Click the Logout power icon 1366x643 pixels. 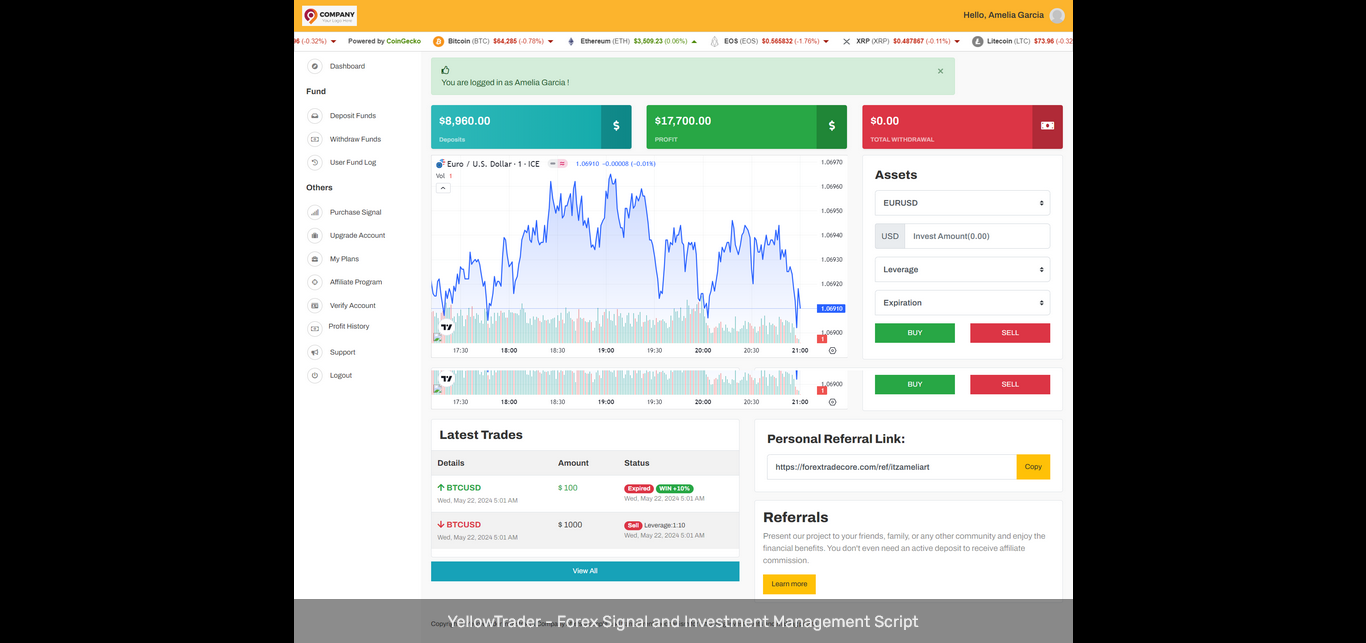click(315, 375)
